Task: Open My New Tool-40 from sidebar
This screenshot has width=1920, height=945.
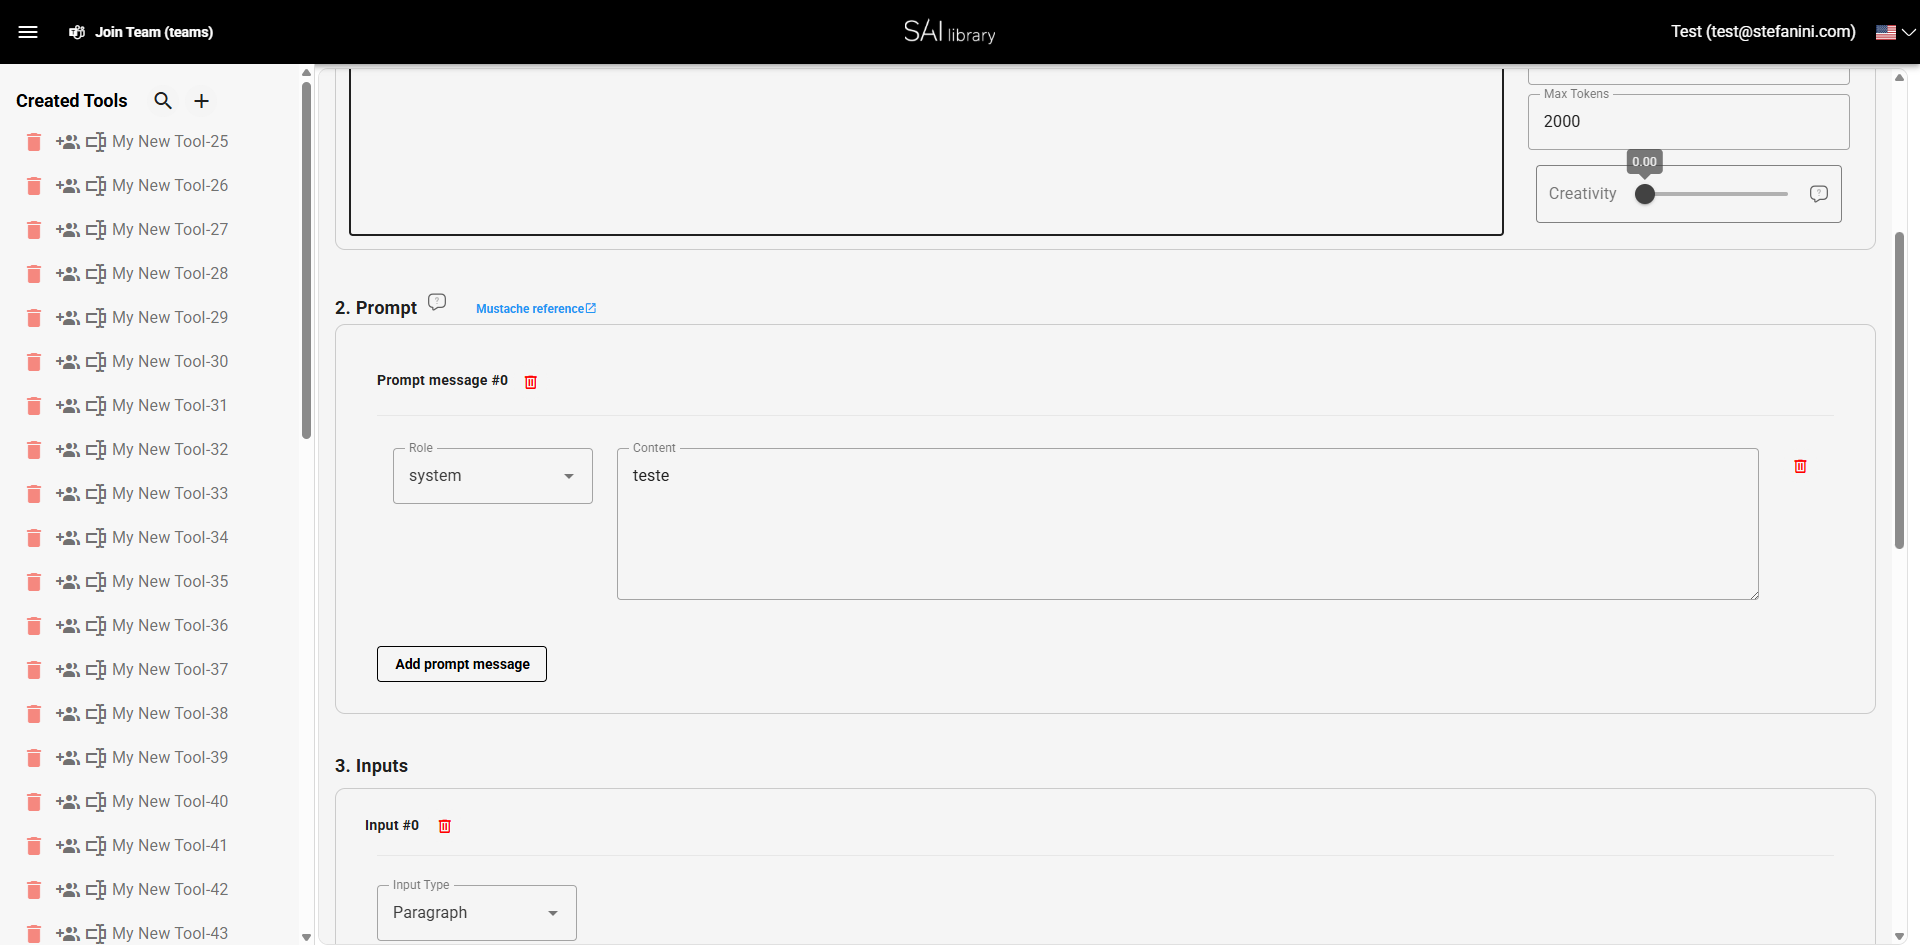Action: (x=170, y=802)
